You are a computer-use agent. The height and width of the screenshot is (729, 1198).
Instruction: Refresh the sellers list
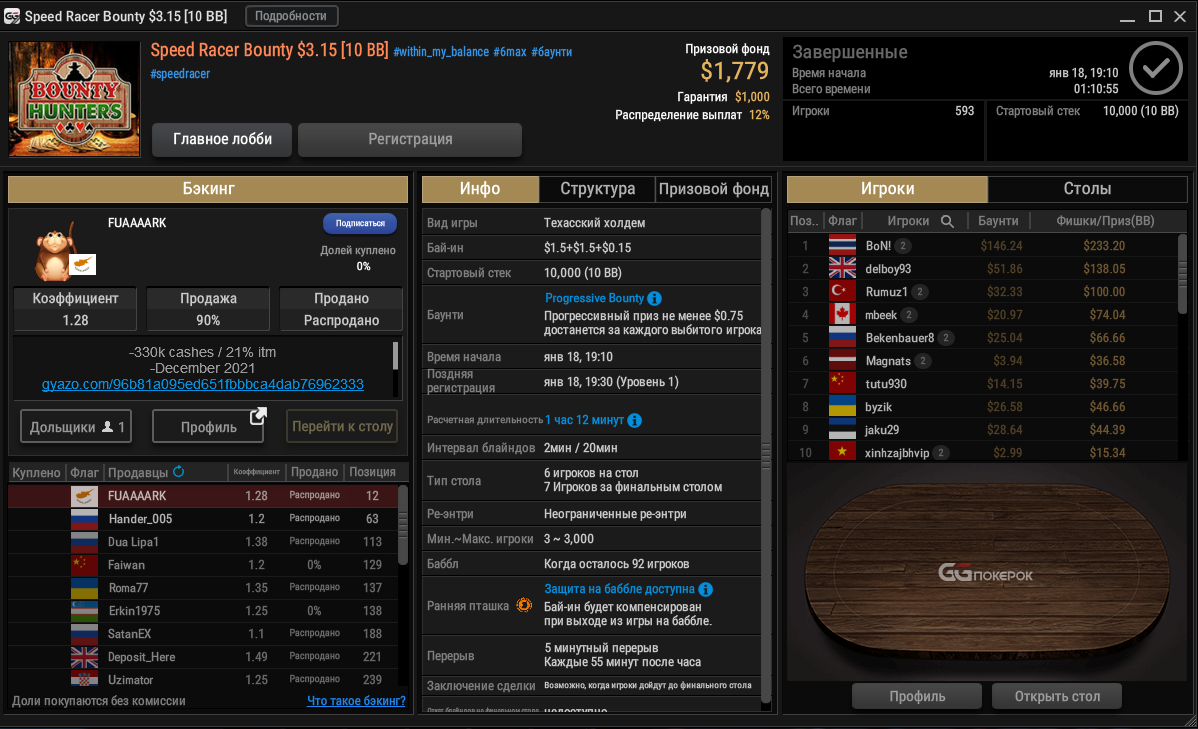click(179, 471)
